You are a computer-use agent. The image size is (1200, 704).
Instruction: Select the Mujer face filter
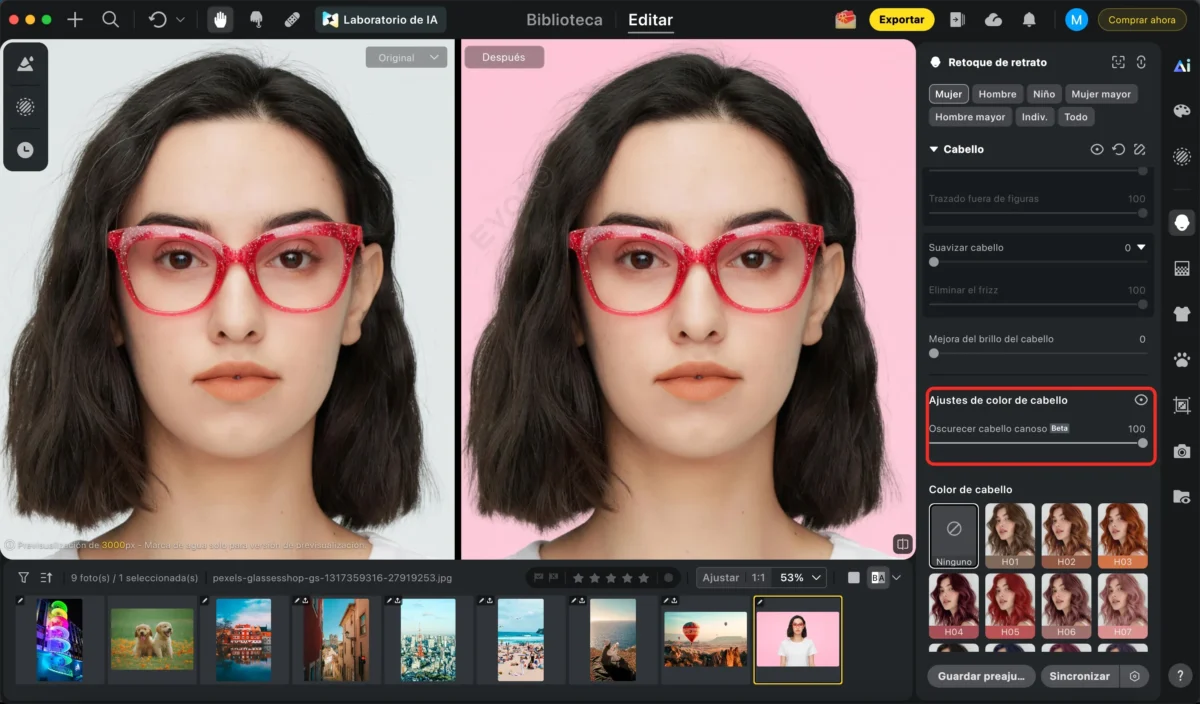948,94
